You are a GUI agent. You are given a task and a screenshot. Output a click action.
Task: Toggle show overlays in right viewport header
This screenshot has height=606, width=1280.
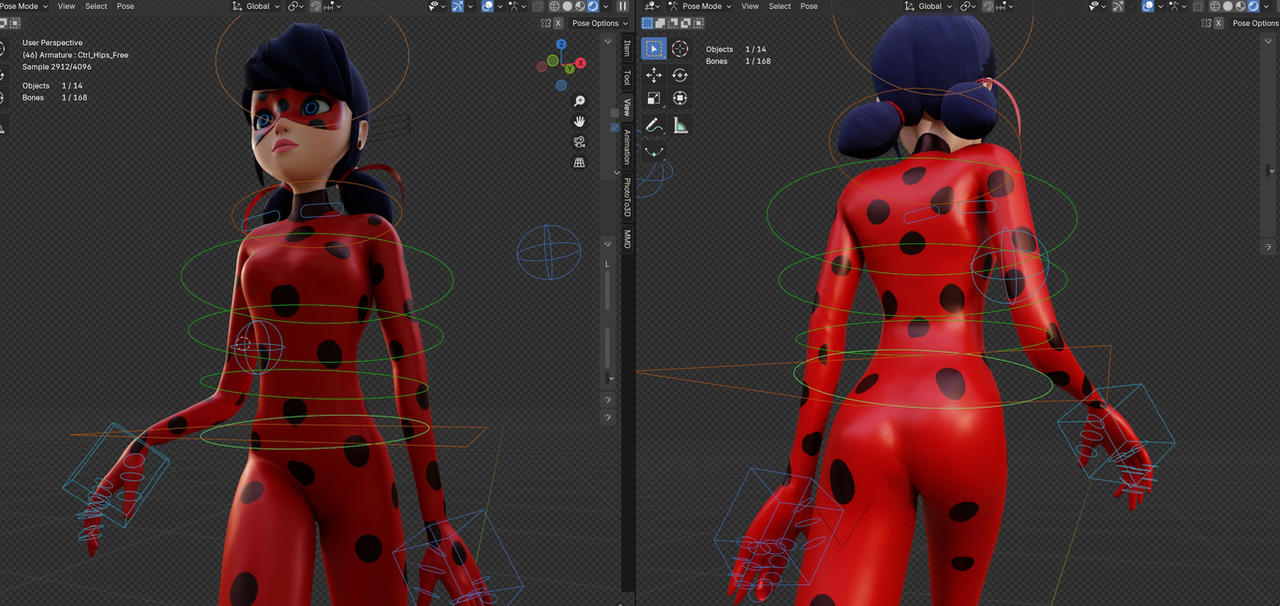click(x=1148, y=6)
